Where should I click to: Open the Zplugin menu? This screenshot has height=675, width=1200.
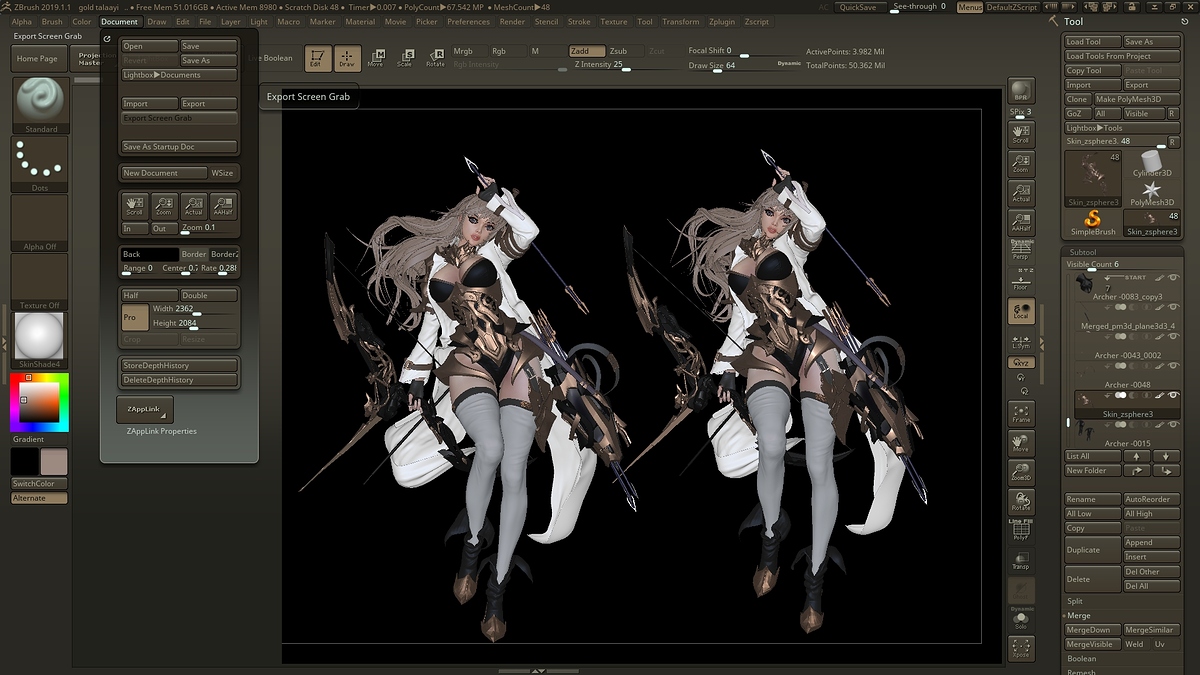[x=720, y=21]
